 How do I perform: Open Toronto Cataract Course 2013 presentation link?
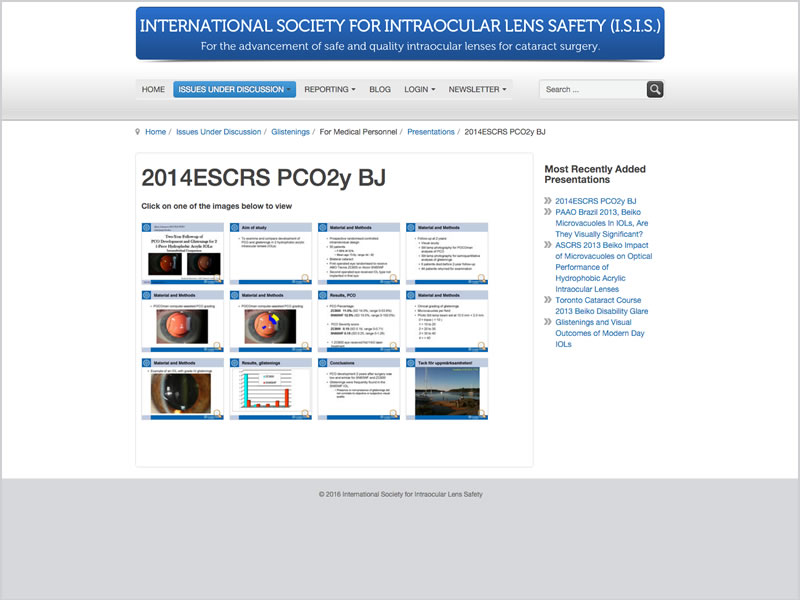[598, 306]
